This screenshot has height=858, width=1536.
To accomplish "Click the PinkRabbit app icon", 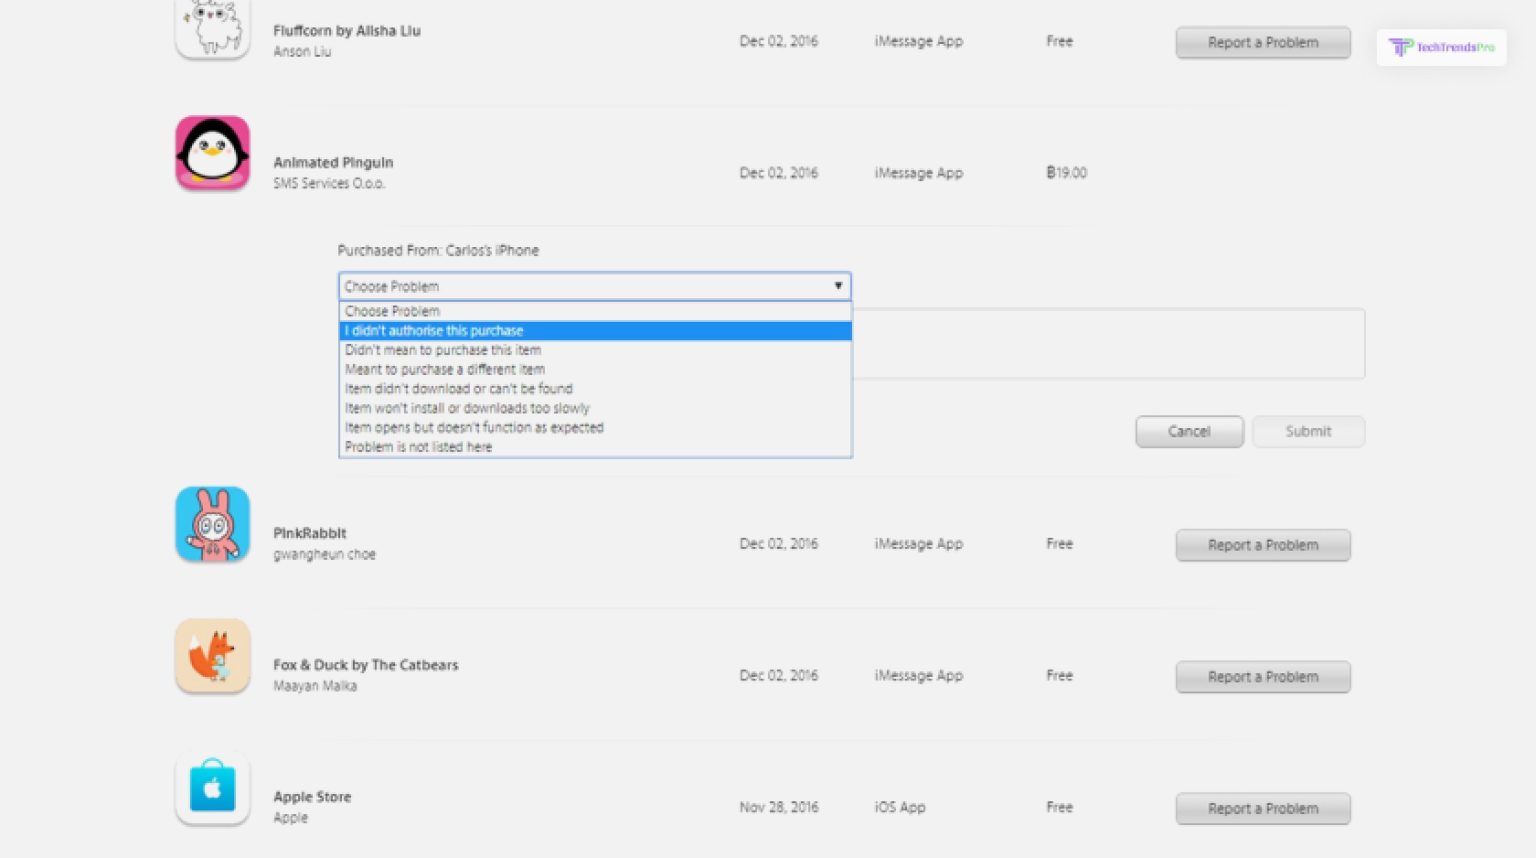I will point(212,524).
